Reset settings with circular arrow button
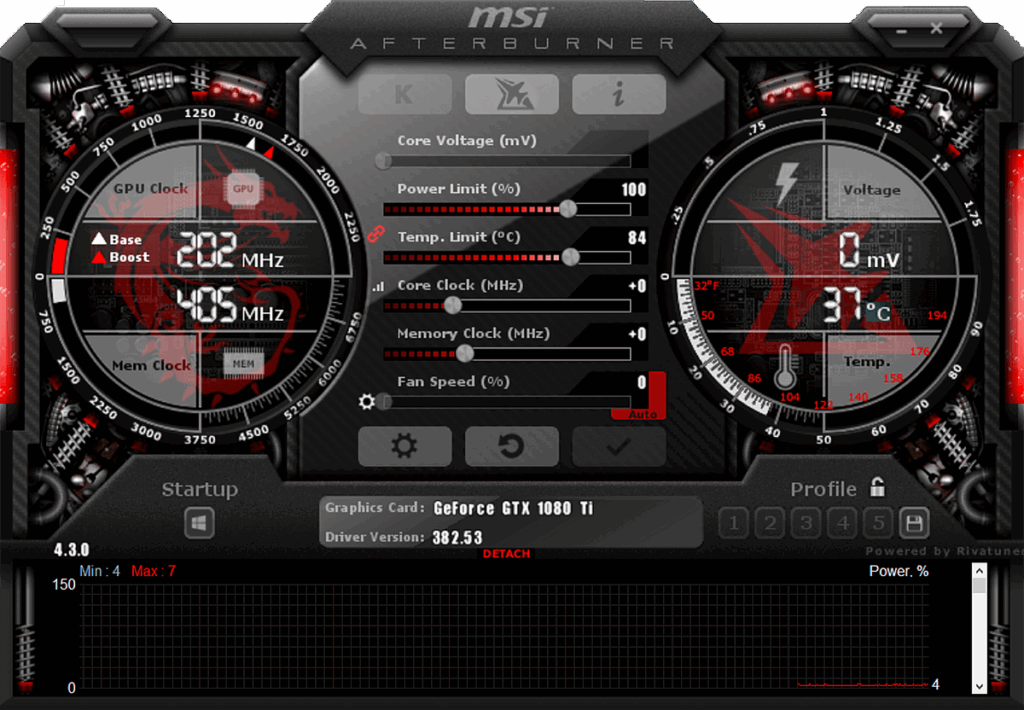1024x710 pixels. pyautogui.click(x=511, y=447)
